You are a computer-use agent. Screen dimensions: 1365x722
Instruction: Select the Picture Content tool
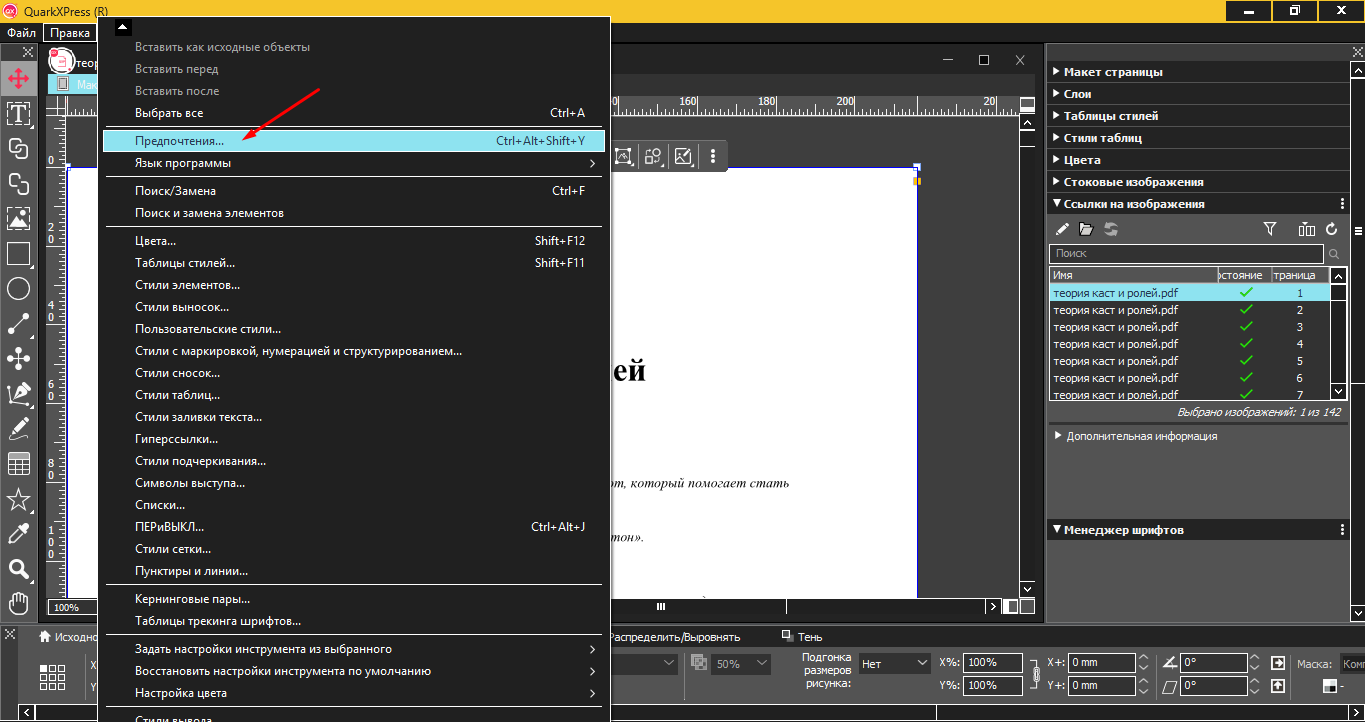tap(18, 218)
